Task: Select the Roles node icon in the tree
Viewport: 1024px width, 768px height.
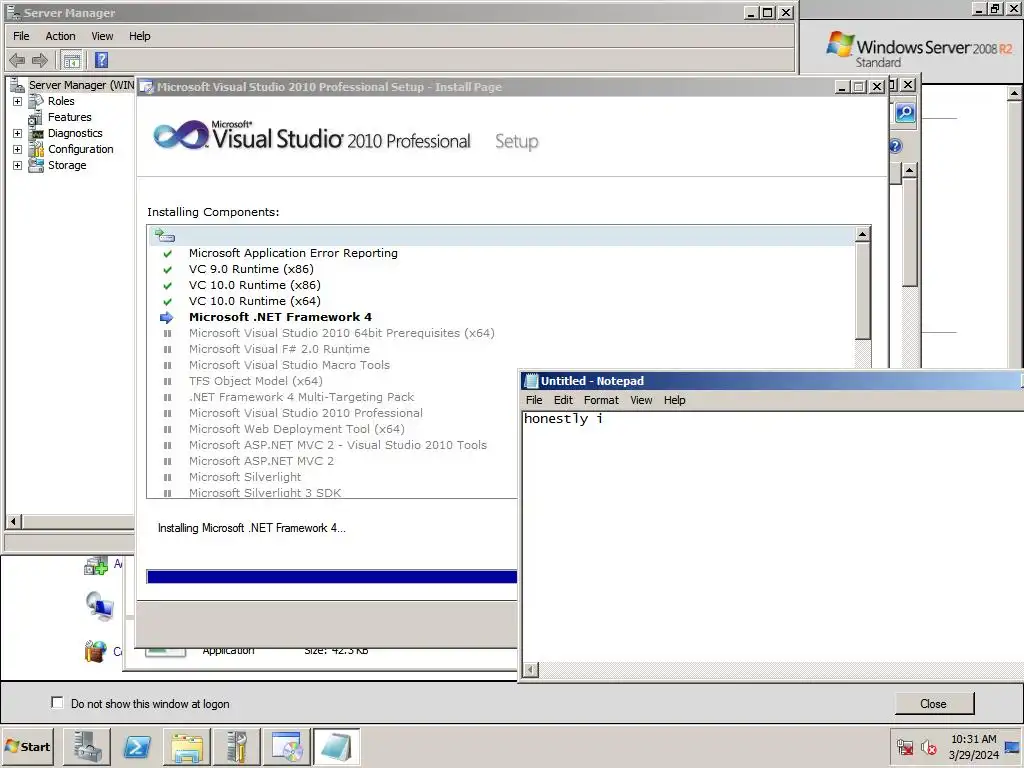Action: (36, 101)
